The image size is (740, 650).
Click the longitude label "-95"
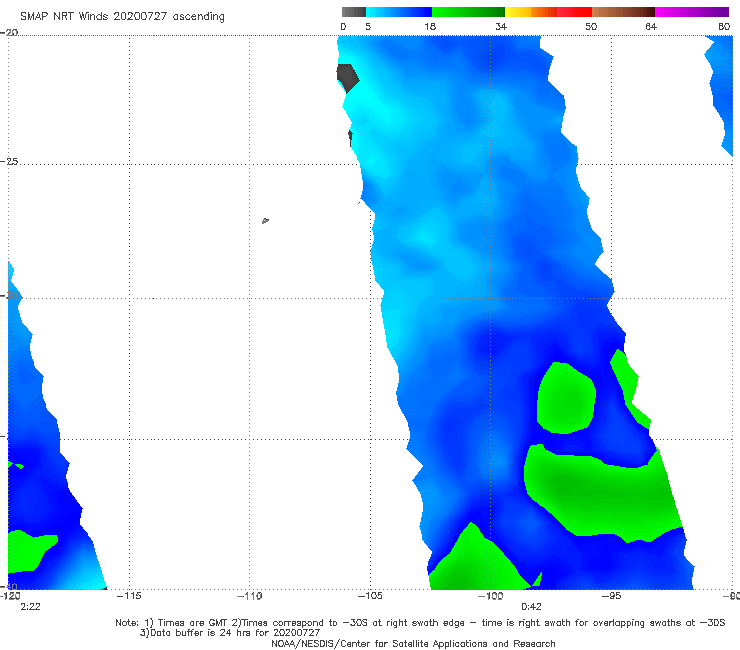pos(611,596)
